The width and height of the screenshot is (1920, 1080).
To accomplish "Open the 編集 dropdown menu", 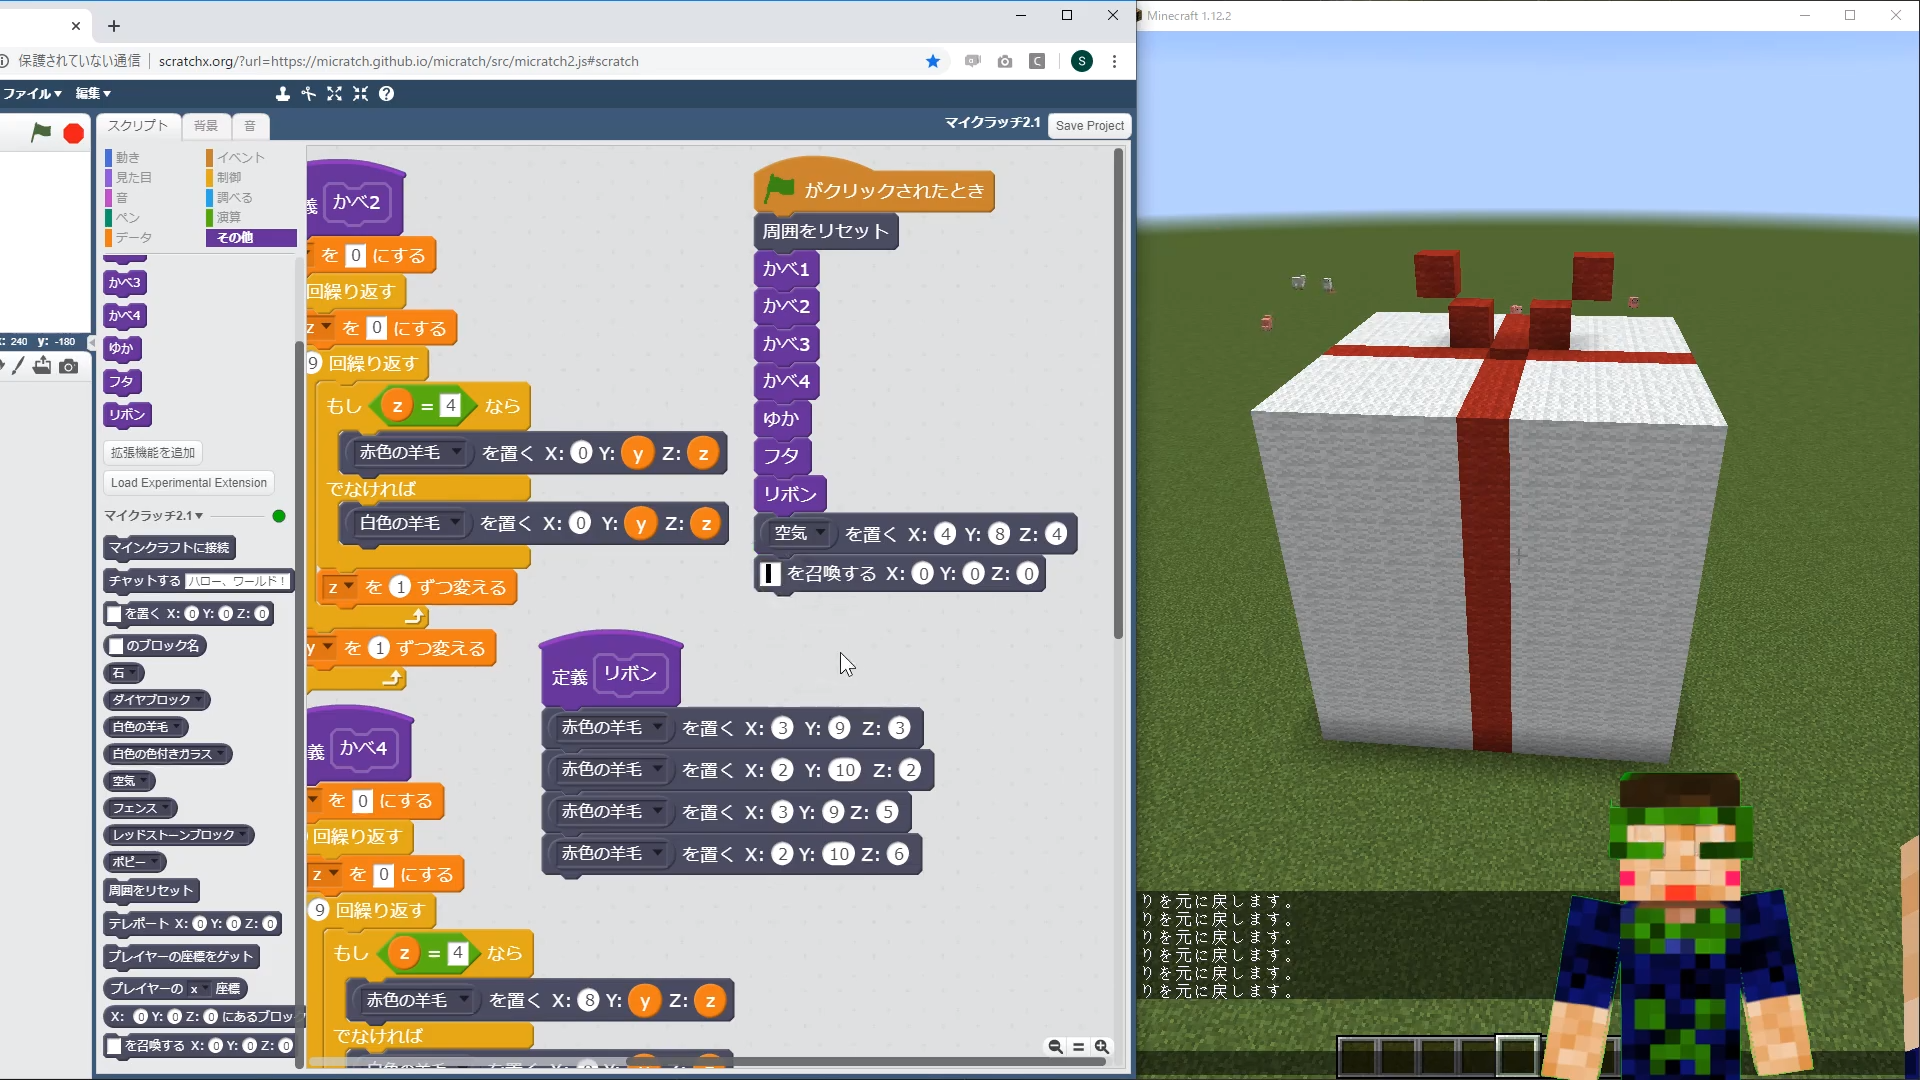I will point(93,93).
